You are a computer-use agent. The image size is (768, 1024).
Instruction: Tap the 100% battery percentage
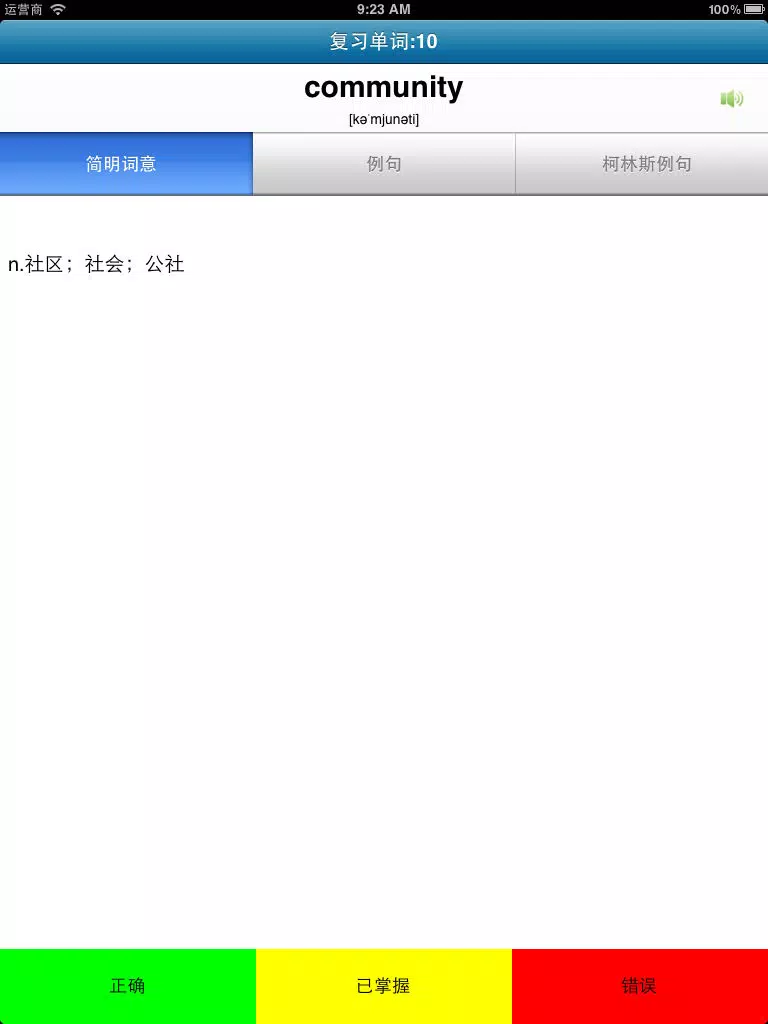(x=724, y=9)
